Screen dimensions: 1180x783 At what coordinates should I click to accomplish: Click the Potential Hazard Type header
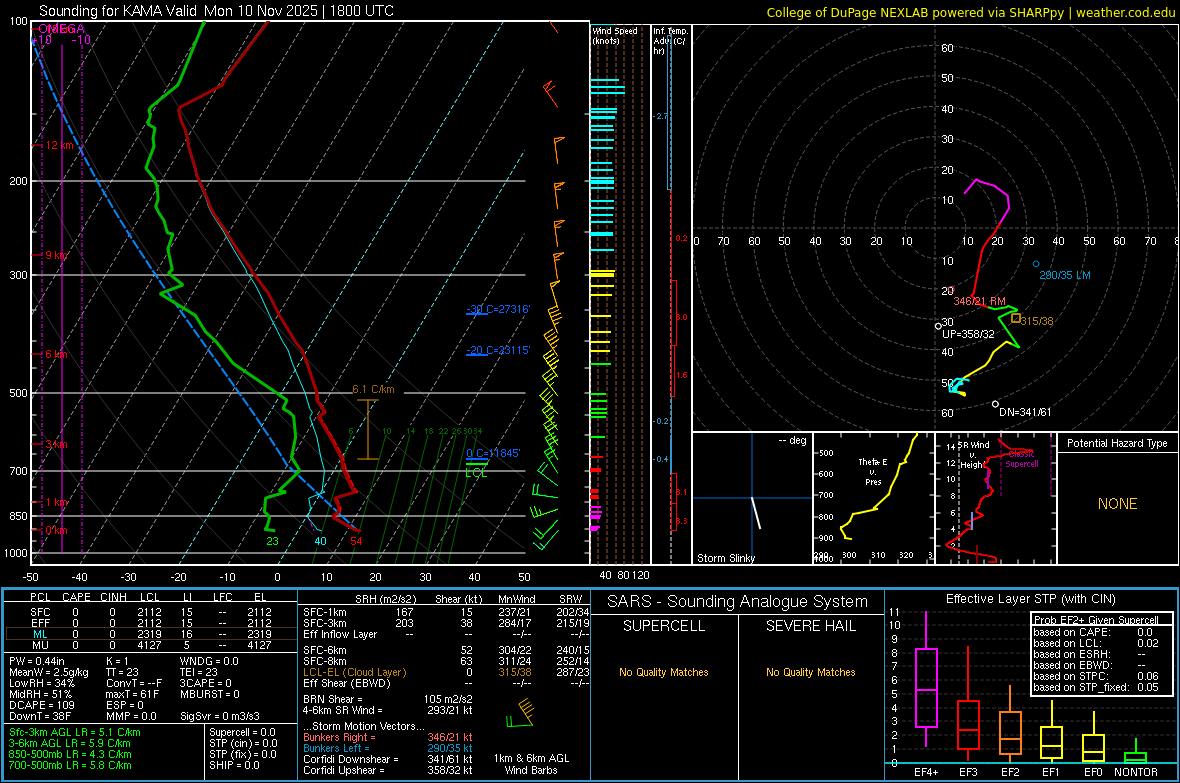point(1118,443)
